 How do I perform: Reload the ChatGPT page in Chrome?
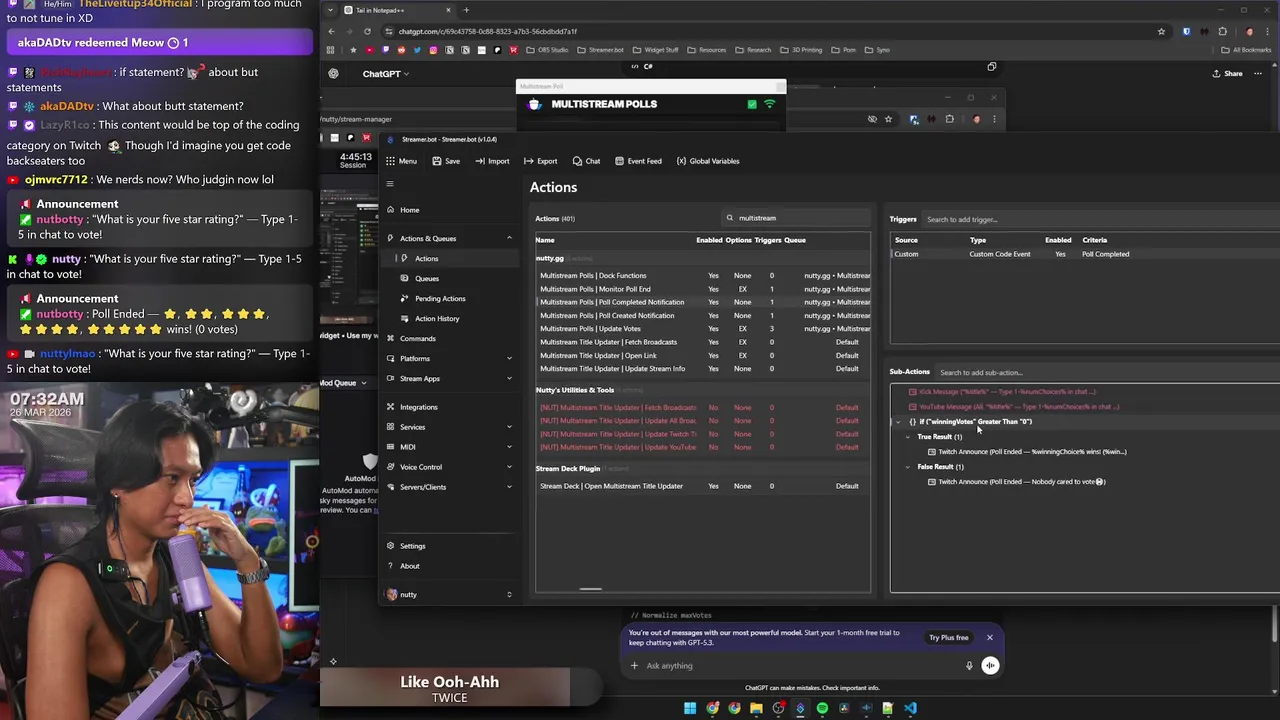[x=367, y=31]
